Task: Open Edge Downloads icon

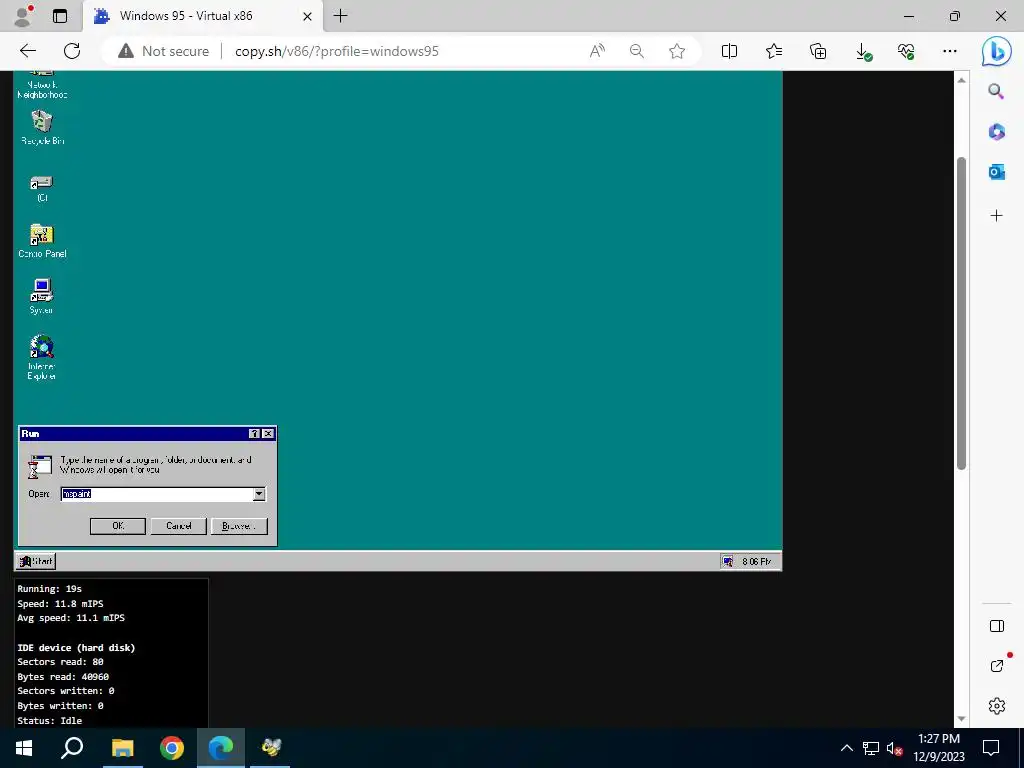Action: pyautogui.click(x=863, y=51)
